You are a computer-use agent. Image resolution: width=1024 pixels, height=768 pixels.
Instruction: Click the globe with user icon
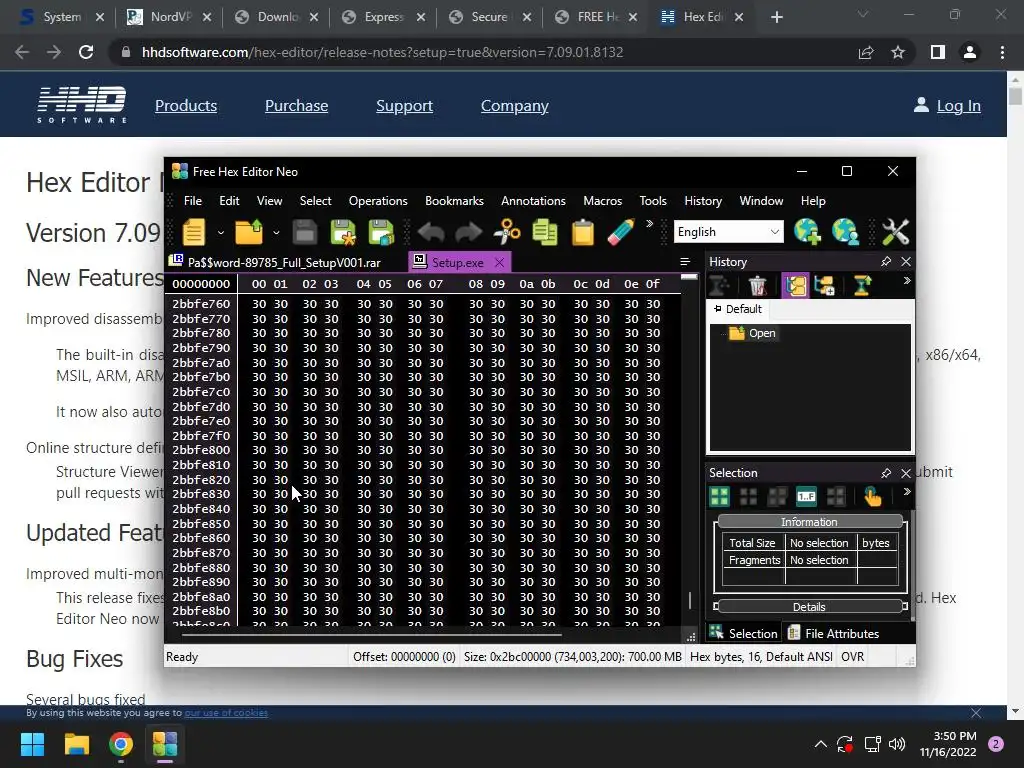(x=845, y=232)
